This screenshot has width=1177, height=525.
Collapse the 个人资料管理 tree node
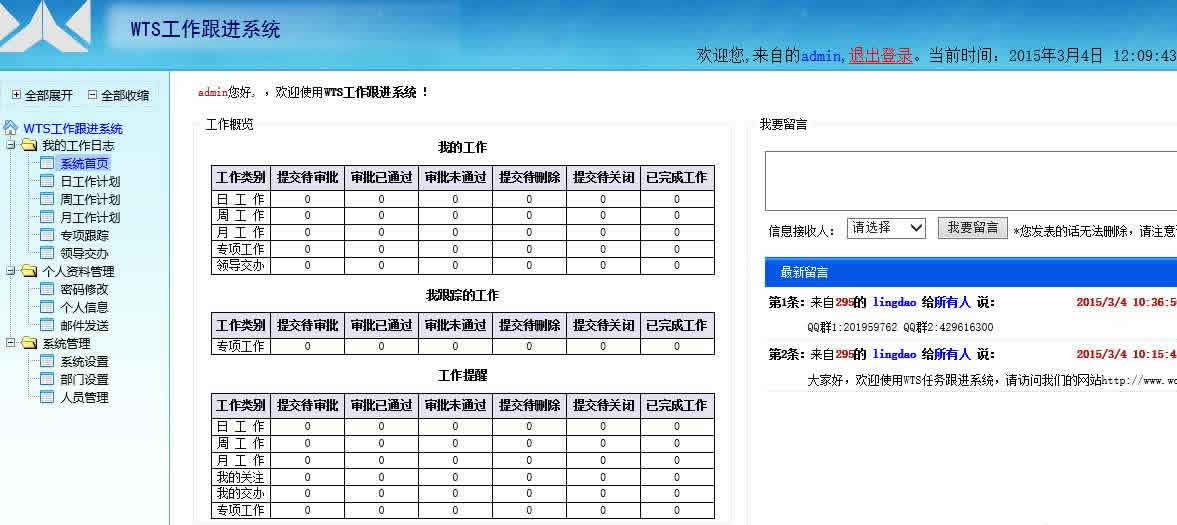click(11, 271)
